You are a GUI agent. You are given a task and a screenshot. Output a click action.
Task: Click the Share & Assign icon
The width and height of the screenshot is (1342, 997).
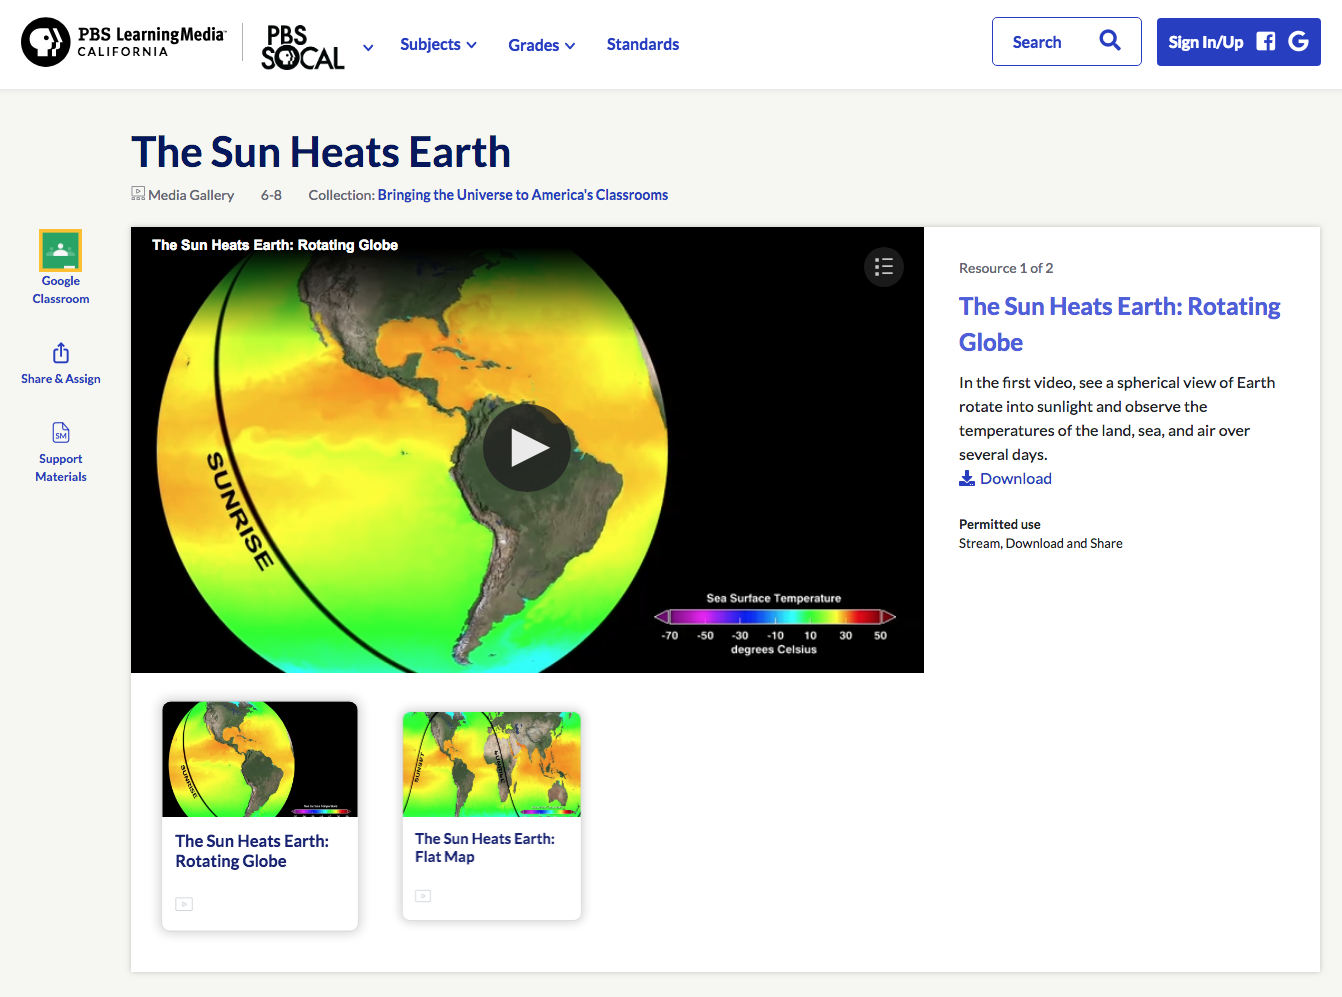point(60,352)
